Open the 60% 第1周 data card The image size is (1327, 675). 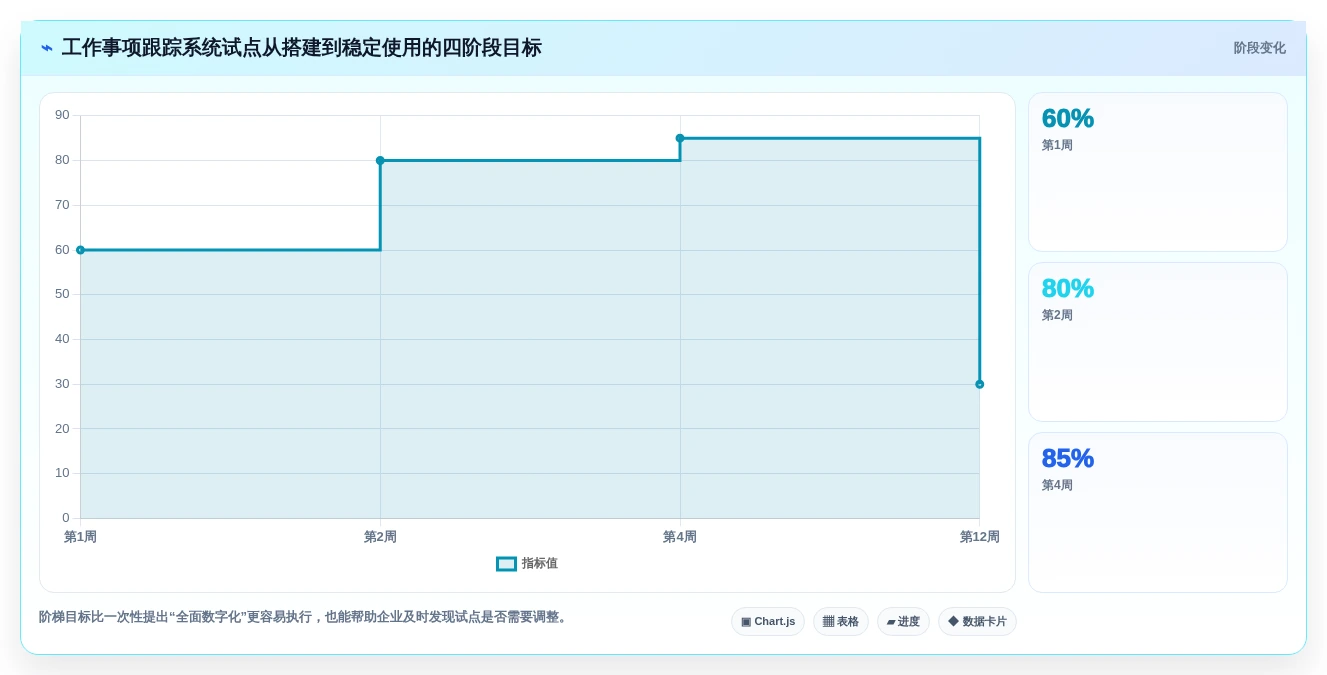tap(1158, 172)
